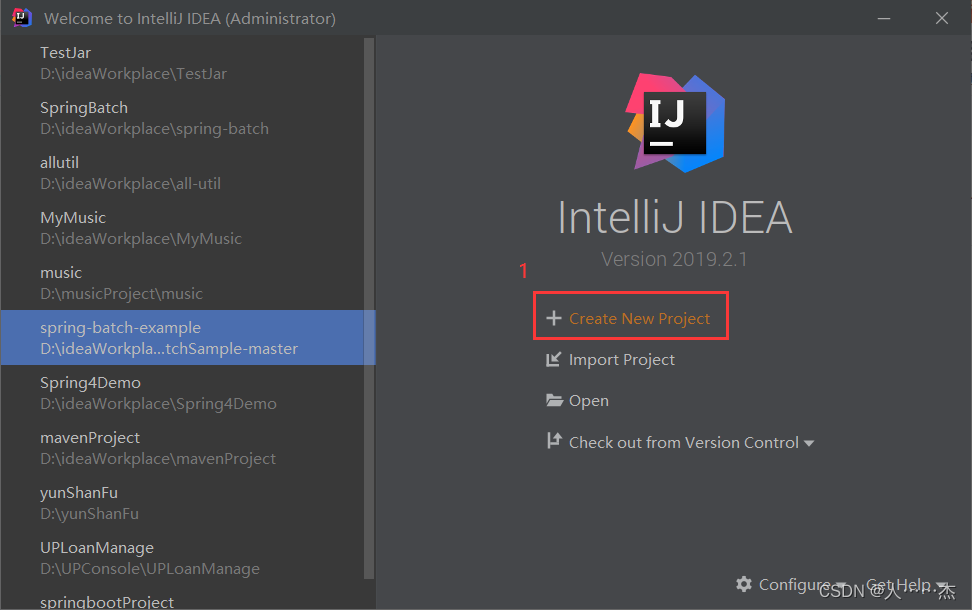
Task: Choose Import Project
Action: pos(622,360)
